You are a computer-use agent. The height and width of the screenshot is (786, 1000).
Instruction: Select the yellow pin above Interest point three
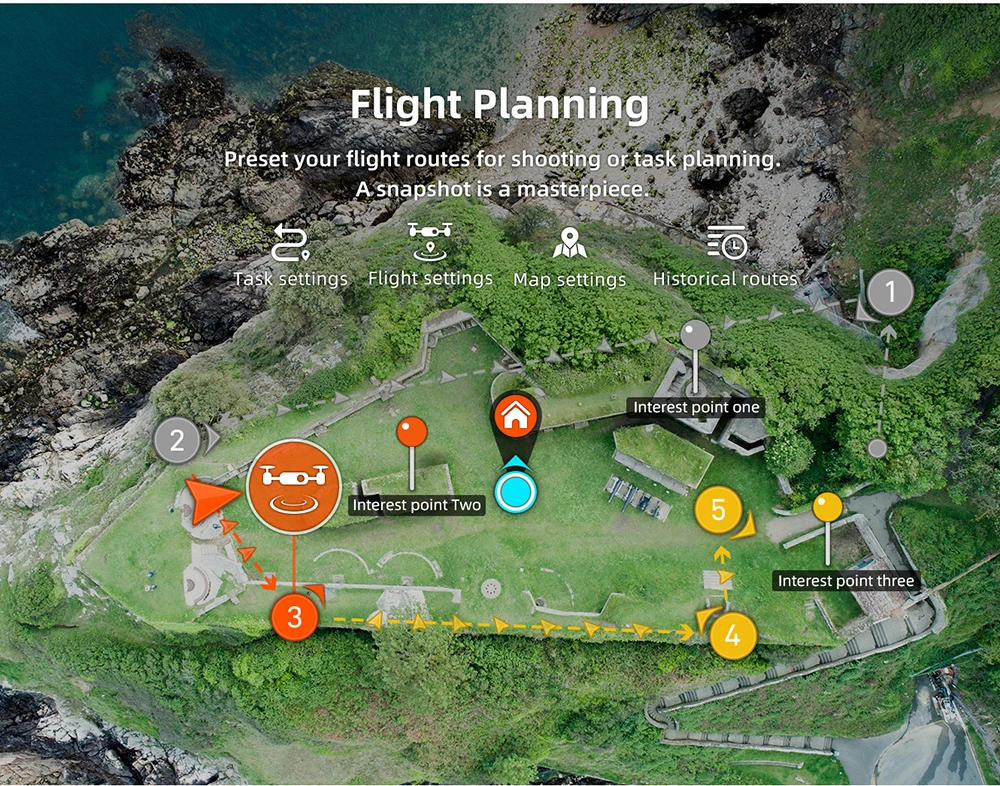point(828,507)
